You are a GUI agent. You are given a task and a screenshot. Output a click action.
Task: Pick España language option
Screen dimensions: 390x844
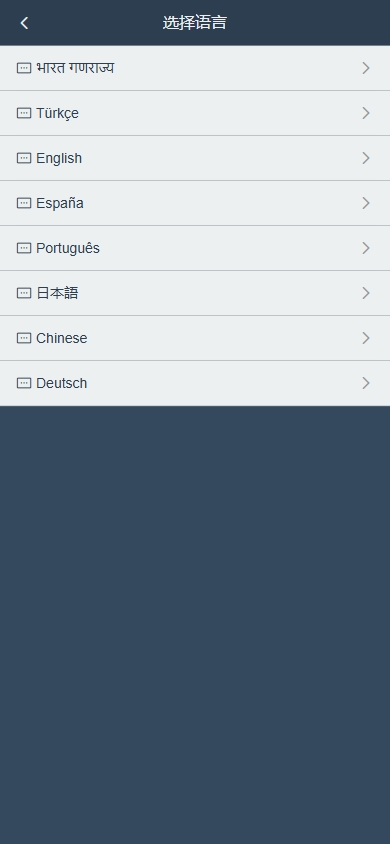195,203
